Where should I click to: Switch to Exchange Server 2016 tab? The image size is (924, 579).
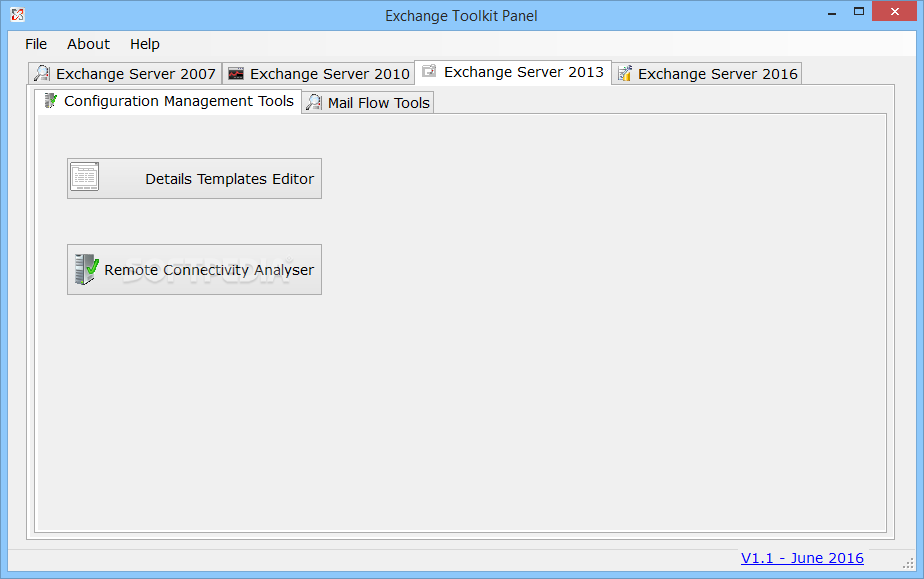point(707,74)
